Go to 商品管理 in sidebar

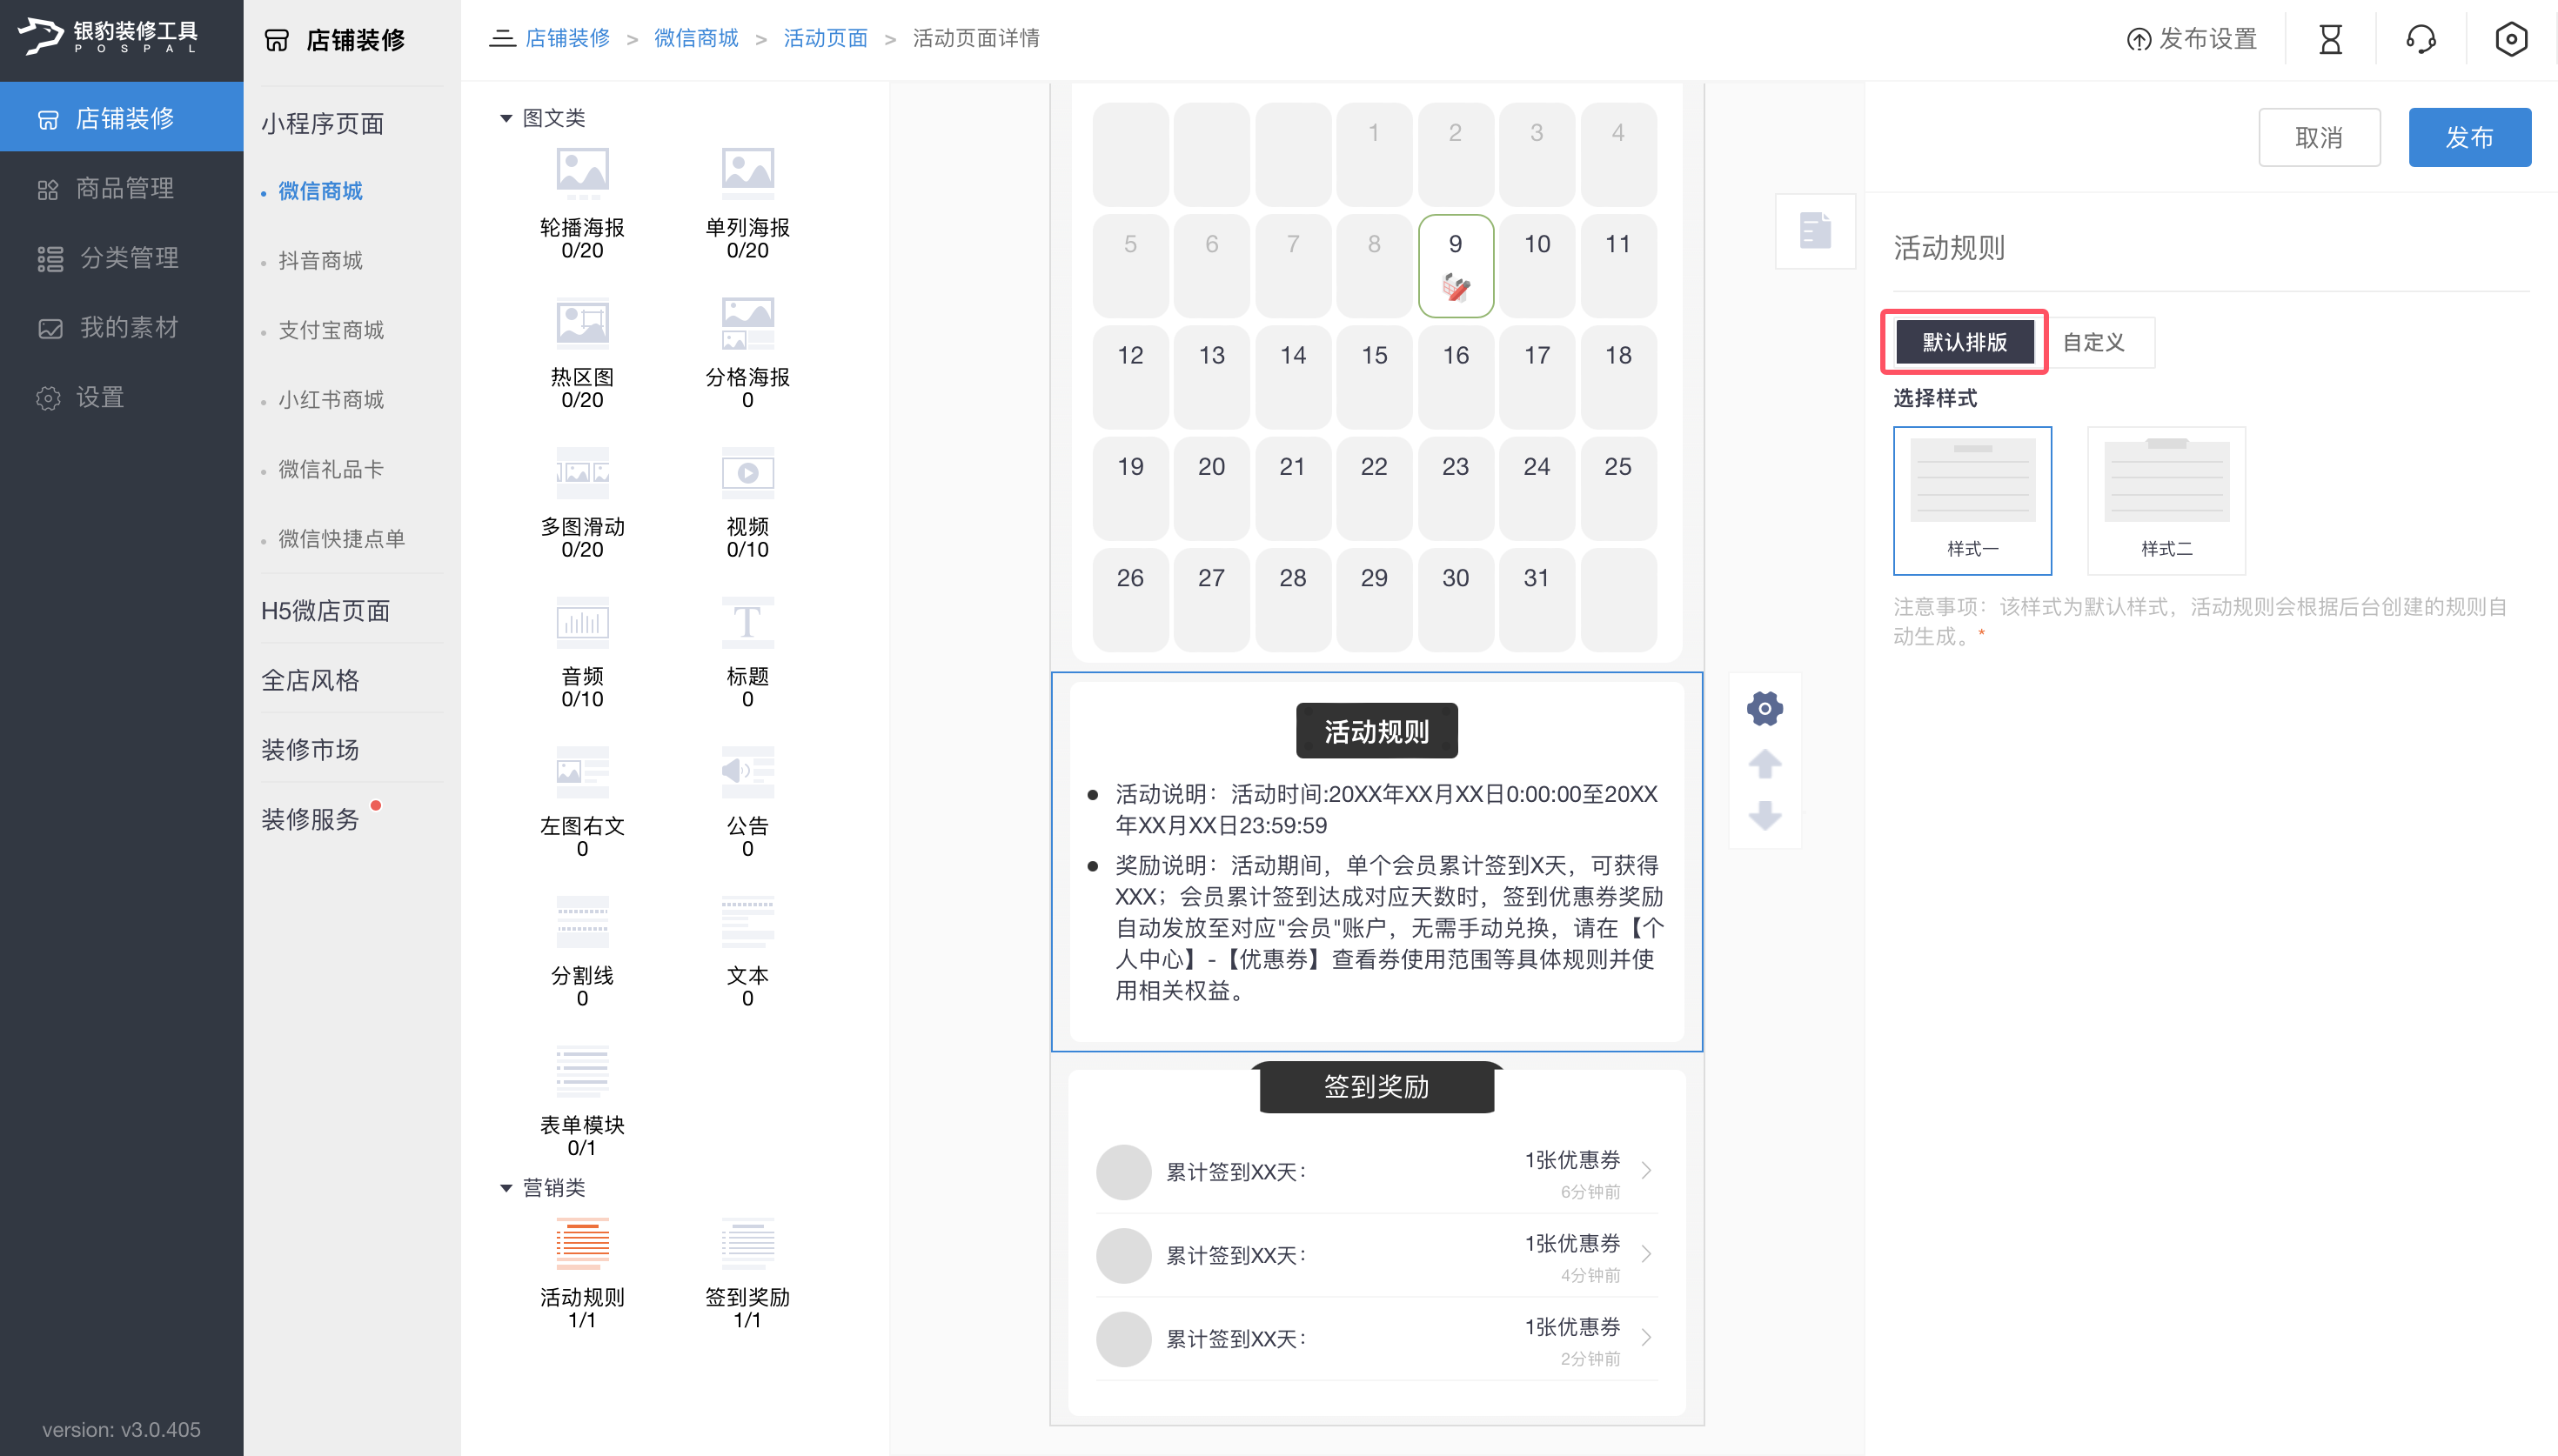tap(124, 188)
